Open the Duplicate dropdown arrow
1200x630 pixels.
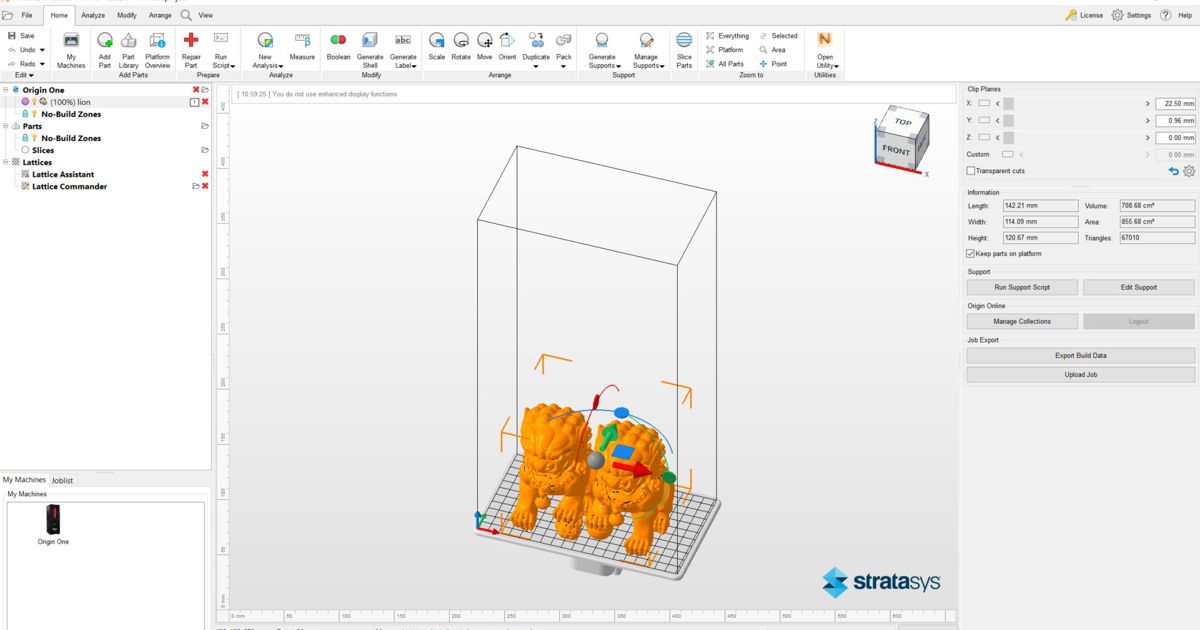click(x=537, y=68)
